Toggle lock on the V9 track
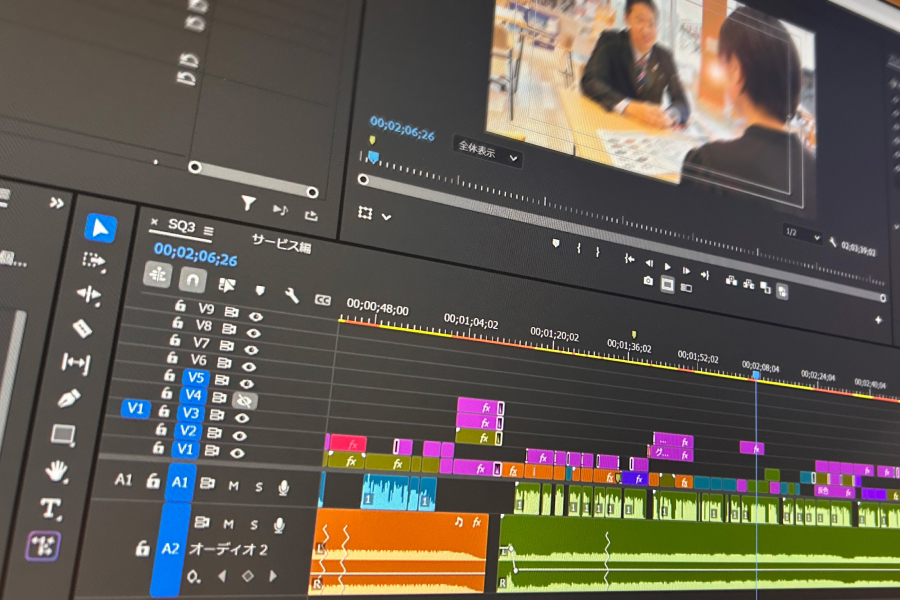Image resolution: width=900 pixels, height=600 pixels. click(180, 305)
